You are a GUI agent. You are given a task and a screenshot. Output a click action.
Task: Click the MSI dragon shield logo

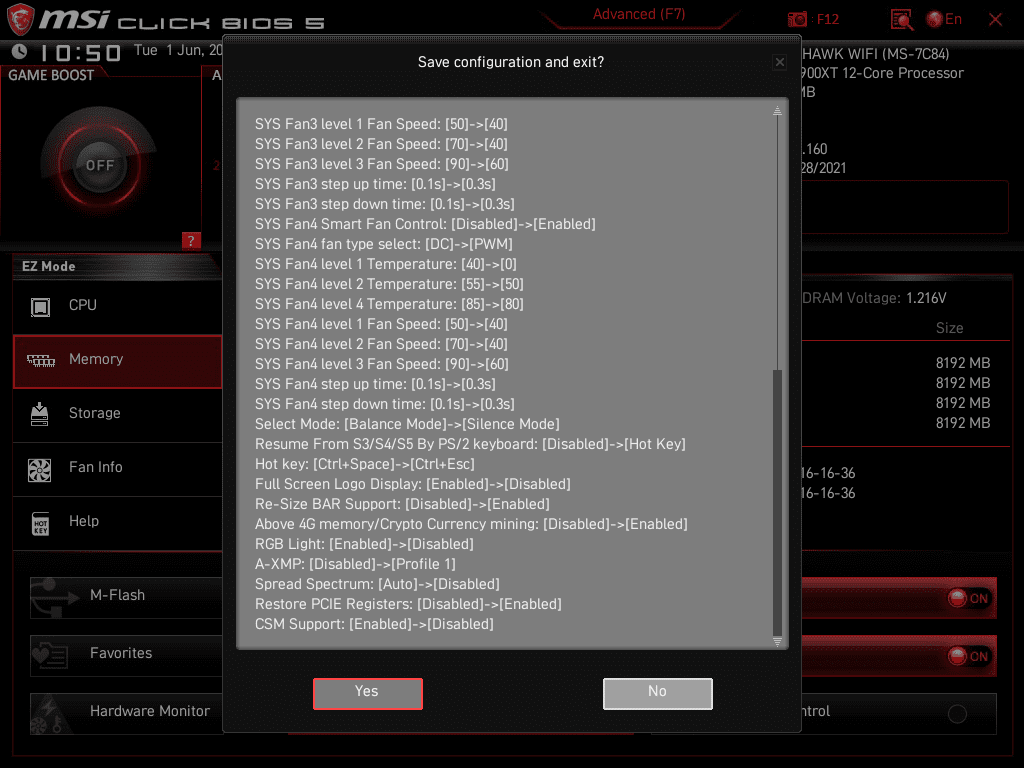20,19
